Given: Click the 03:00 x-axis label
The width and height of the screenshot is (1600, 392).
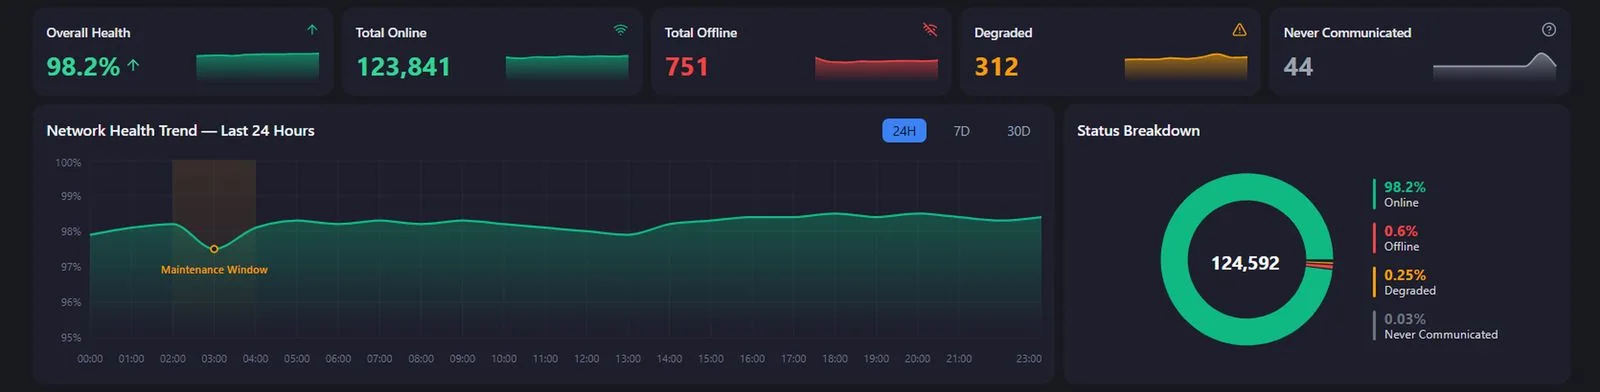Looking at the screenshot, I should point(214,358).
